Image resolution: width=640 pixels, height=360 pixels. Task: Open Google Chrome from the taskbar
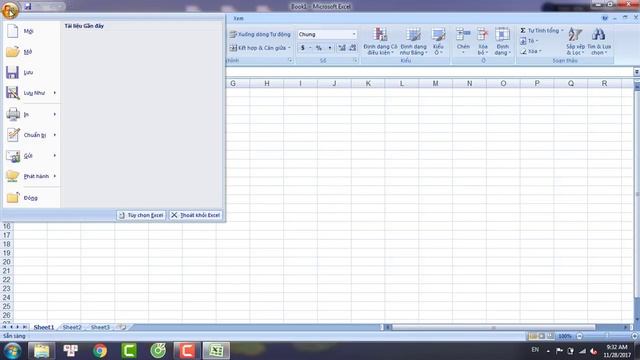tap(100, 351)
